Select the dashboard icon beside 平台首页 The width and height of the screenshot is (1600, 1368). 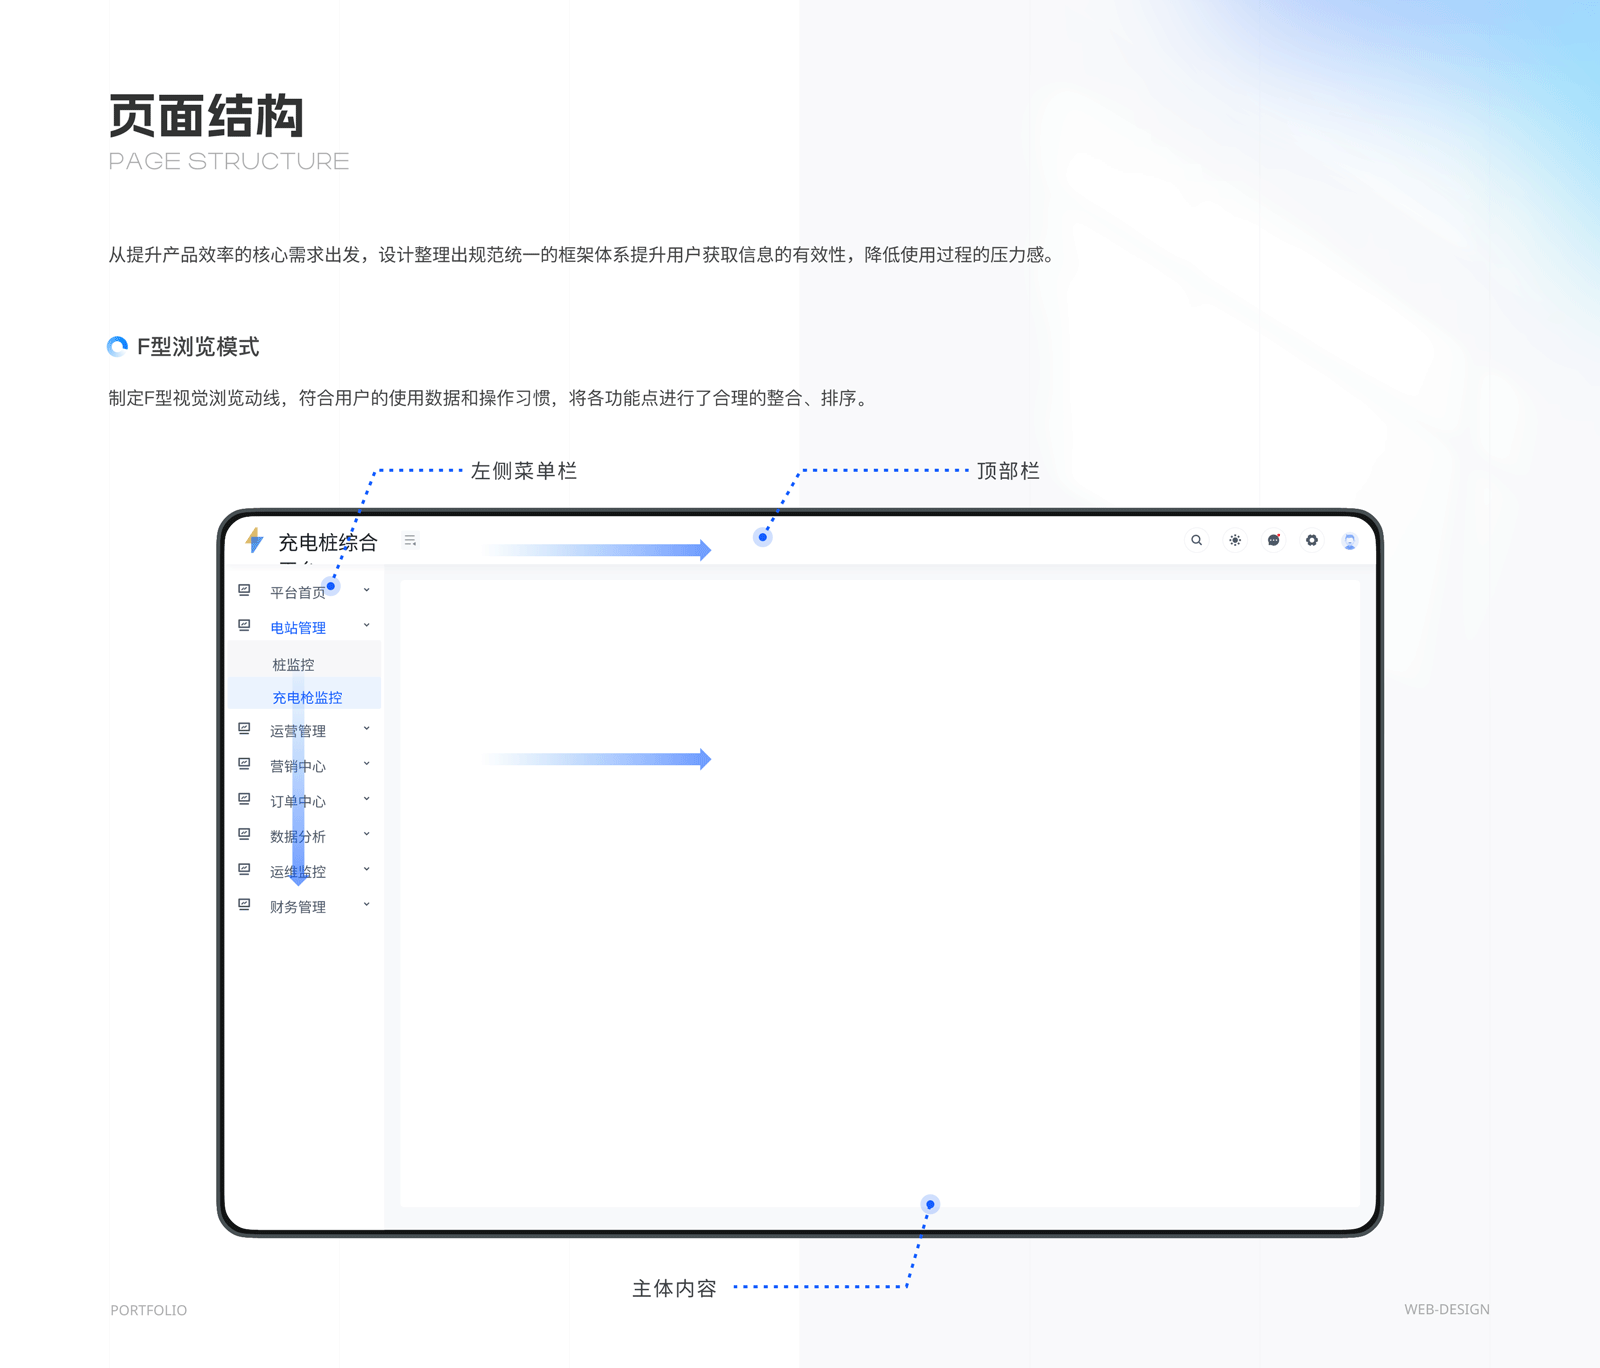click(244, 589)
